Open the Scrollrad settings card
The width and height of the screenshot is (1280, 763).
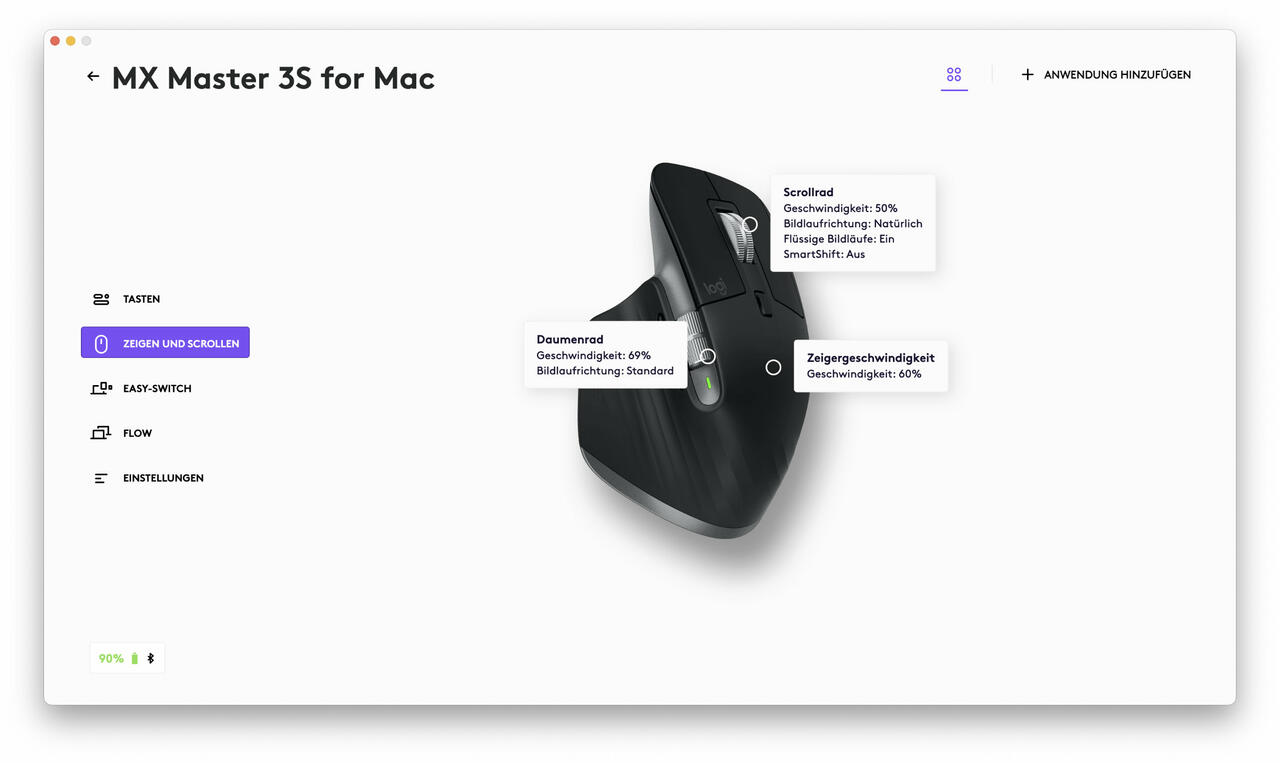853,223
